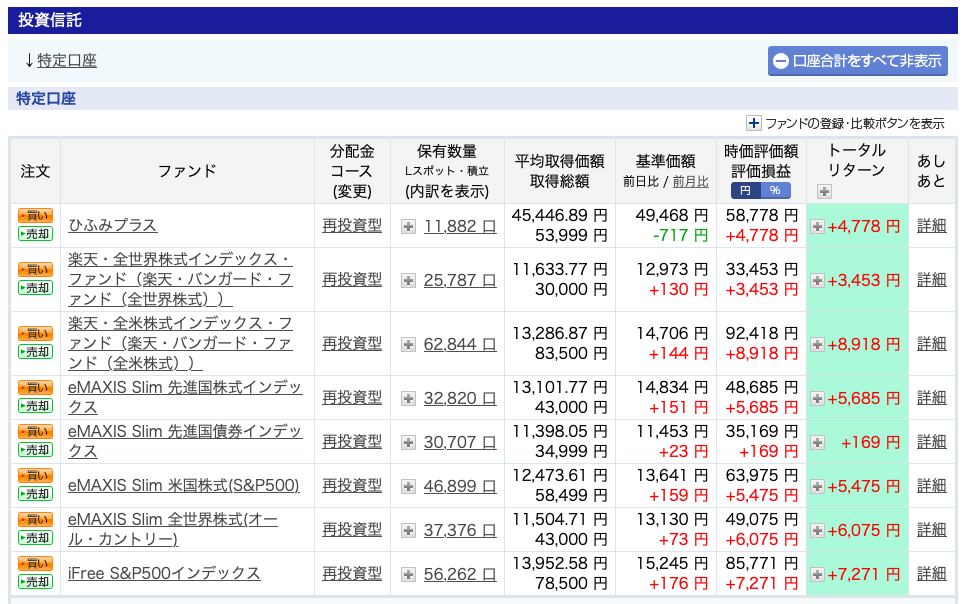Click 売却 for 楽天・全世界株式インデックス fund
The image size is (966, 604).
(x=35, y=288)
